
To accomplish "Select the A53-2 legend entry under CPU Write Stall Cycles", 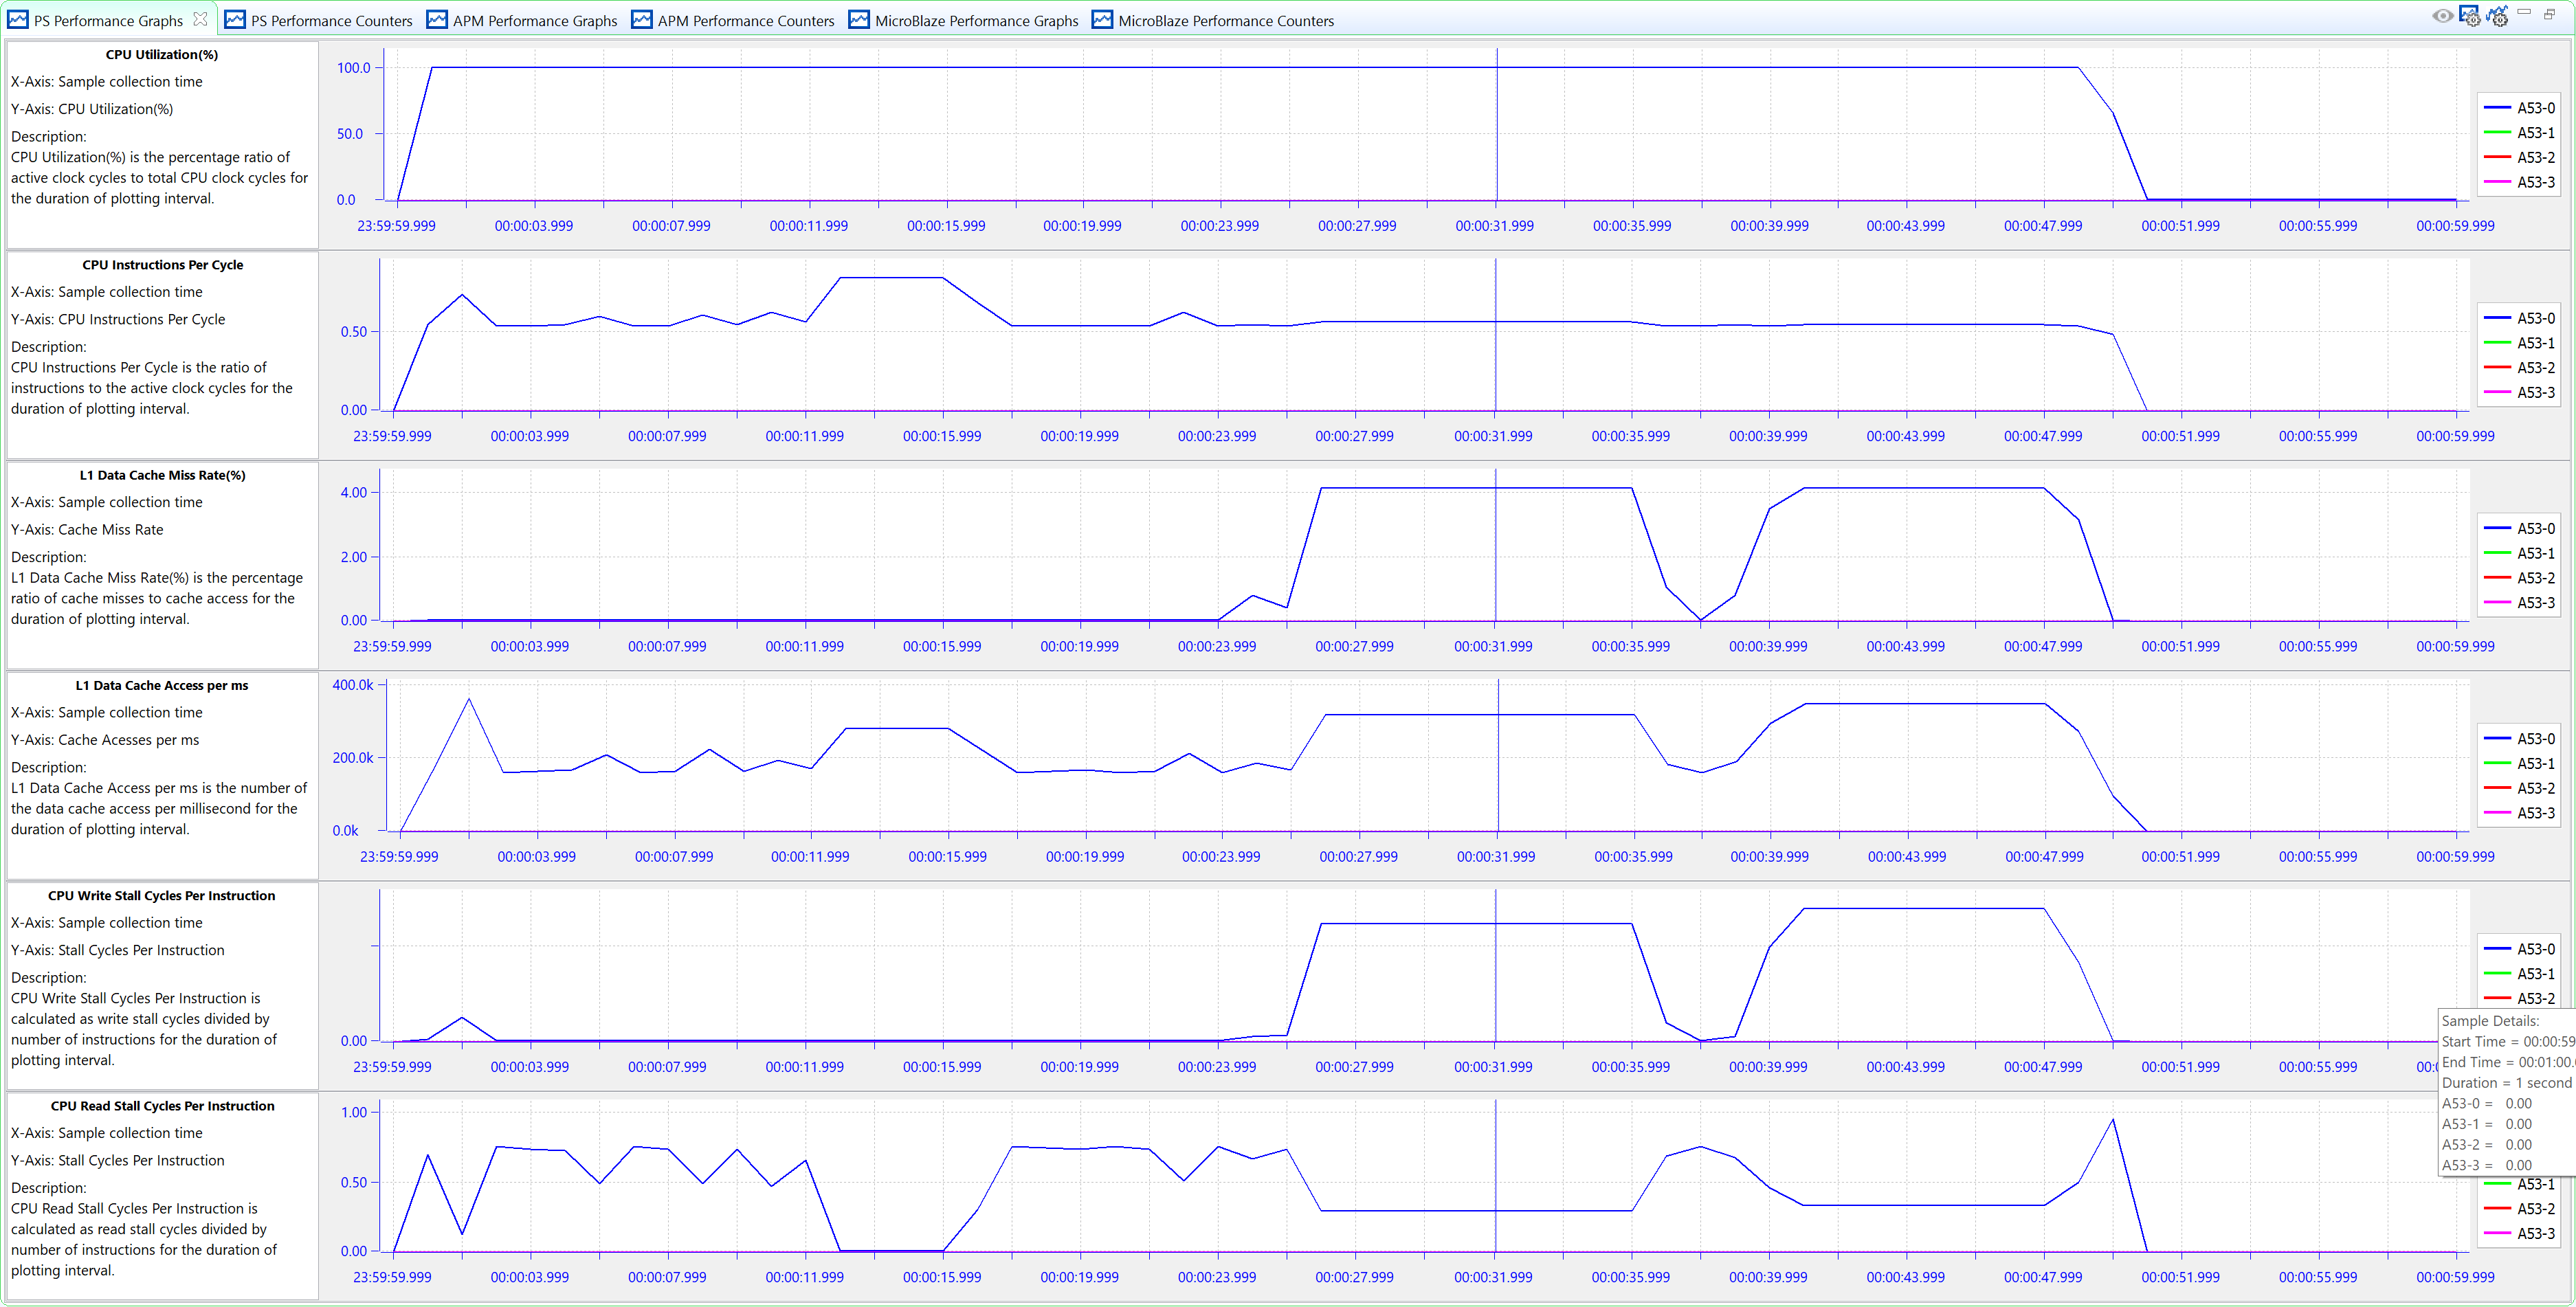I will (2533, 998).
